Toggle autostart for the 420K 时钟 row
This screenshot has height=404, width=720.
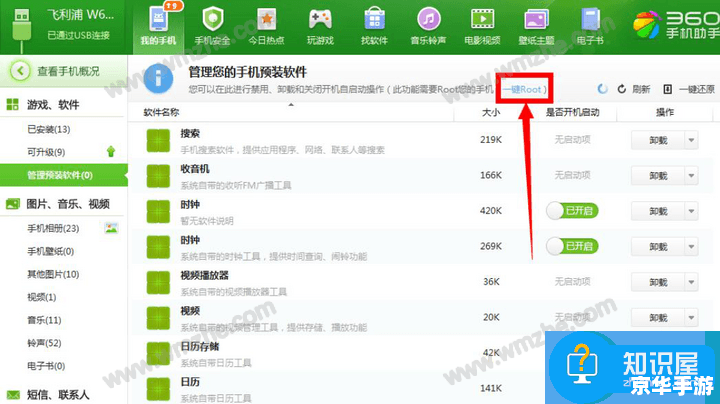tap(572, 211)
